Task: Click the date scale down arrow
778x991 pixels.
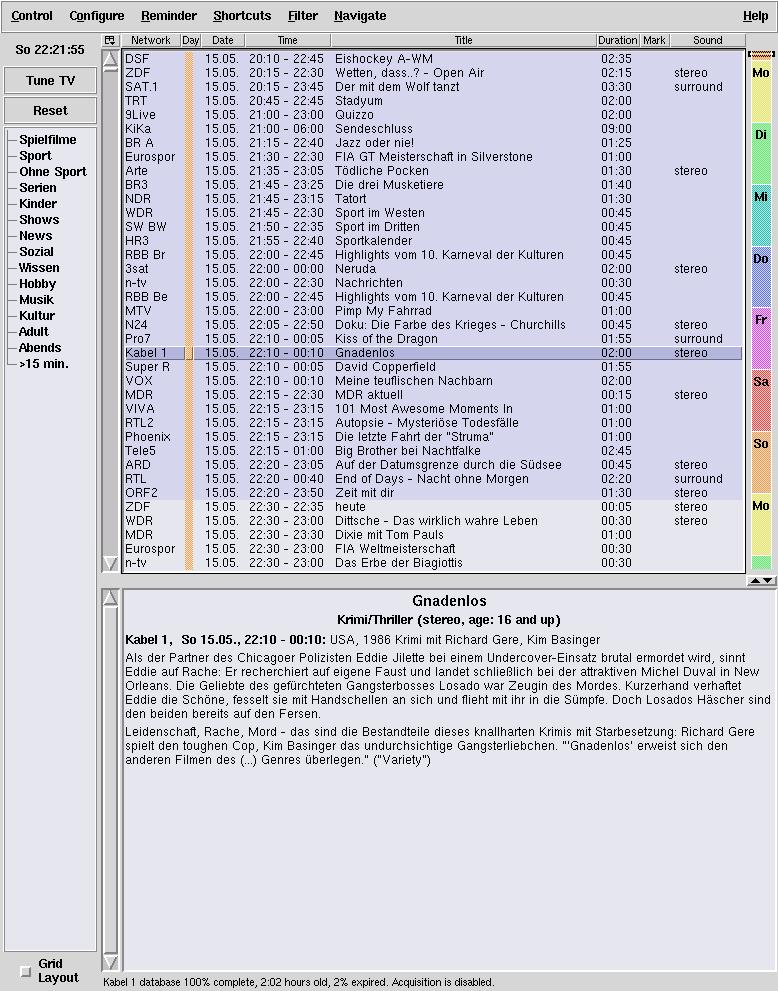Action: [x=768, y=581]
